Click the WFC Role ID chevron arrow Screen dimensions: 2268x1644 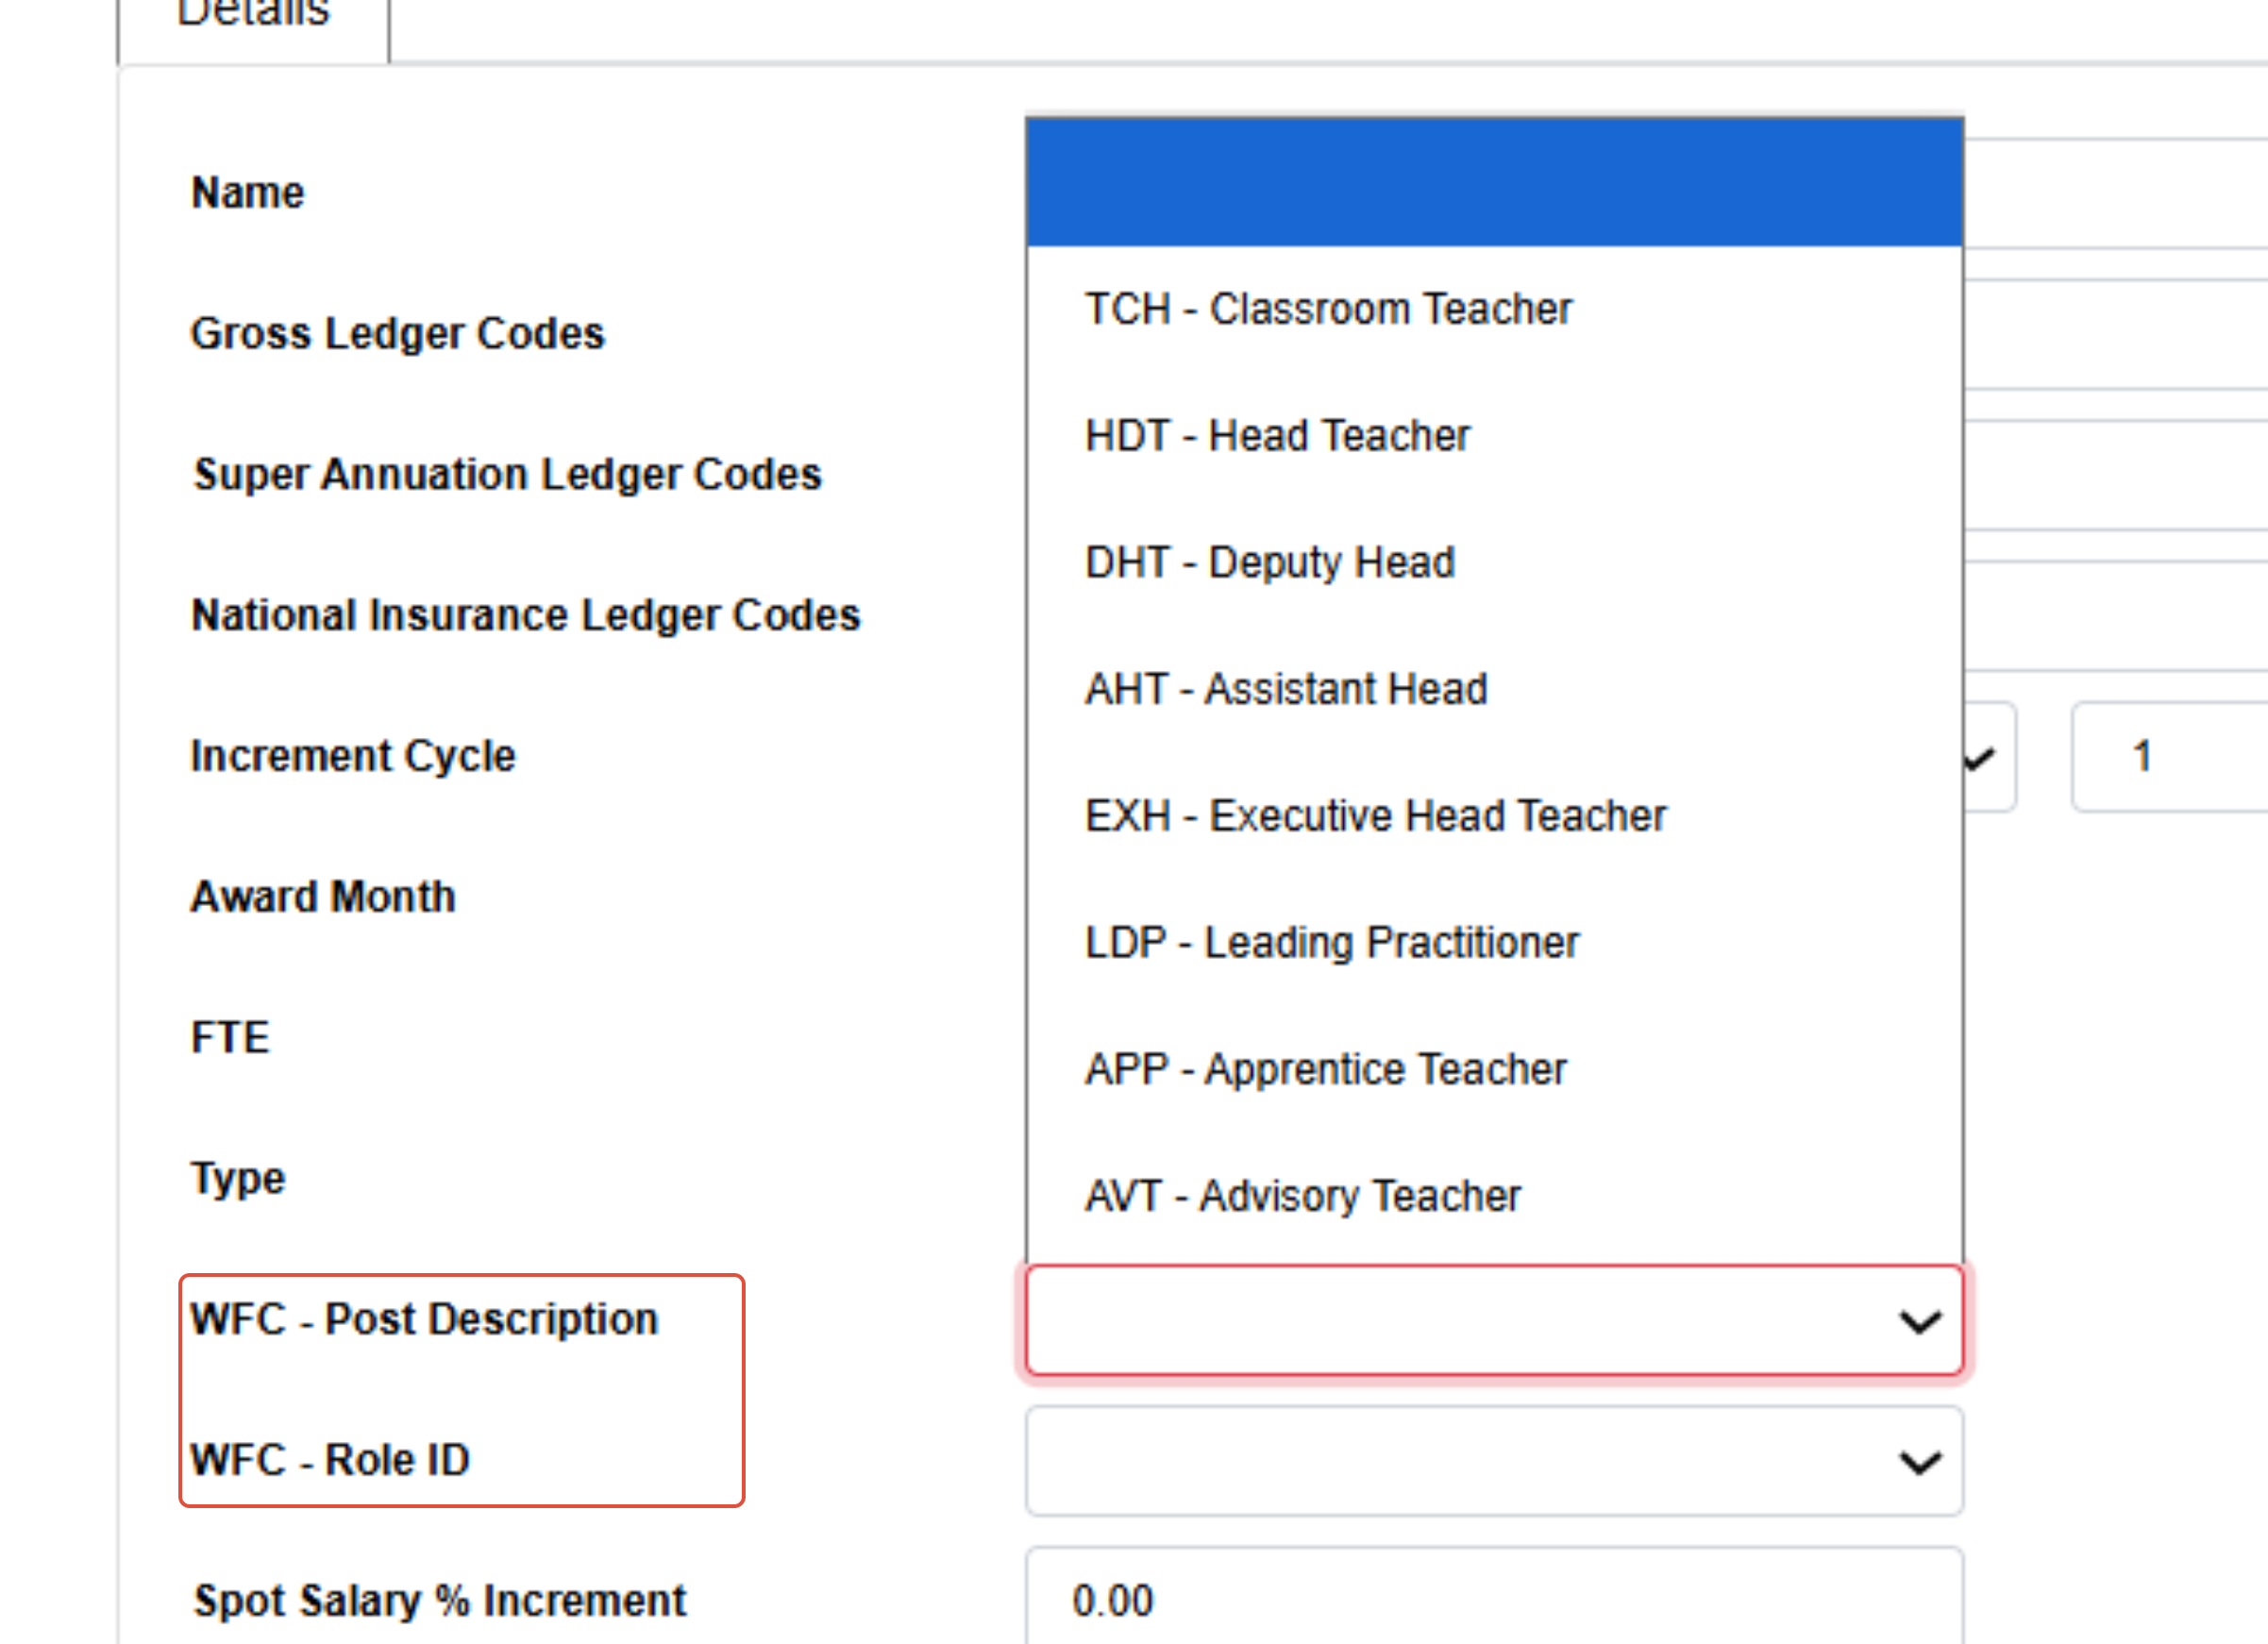click(x=1920, y=1463)
